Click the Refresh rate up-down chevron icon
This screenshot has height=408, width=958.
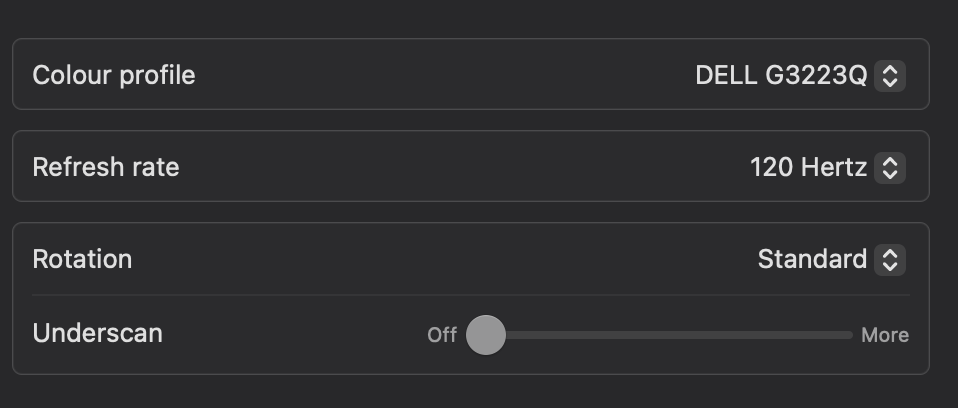[x=890, y=167]
